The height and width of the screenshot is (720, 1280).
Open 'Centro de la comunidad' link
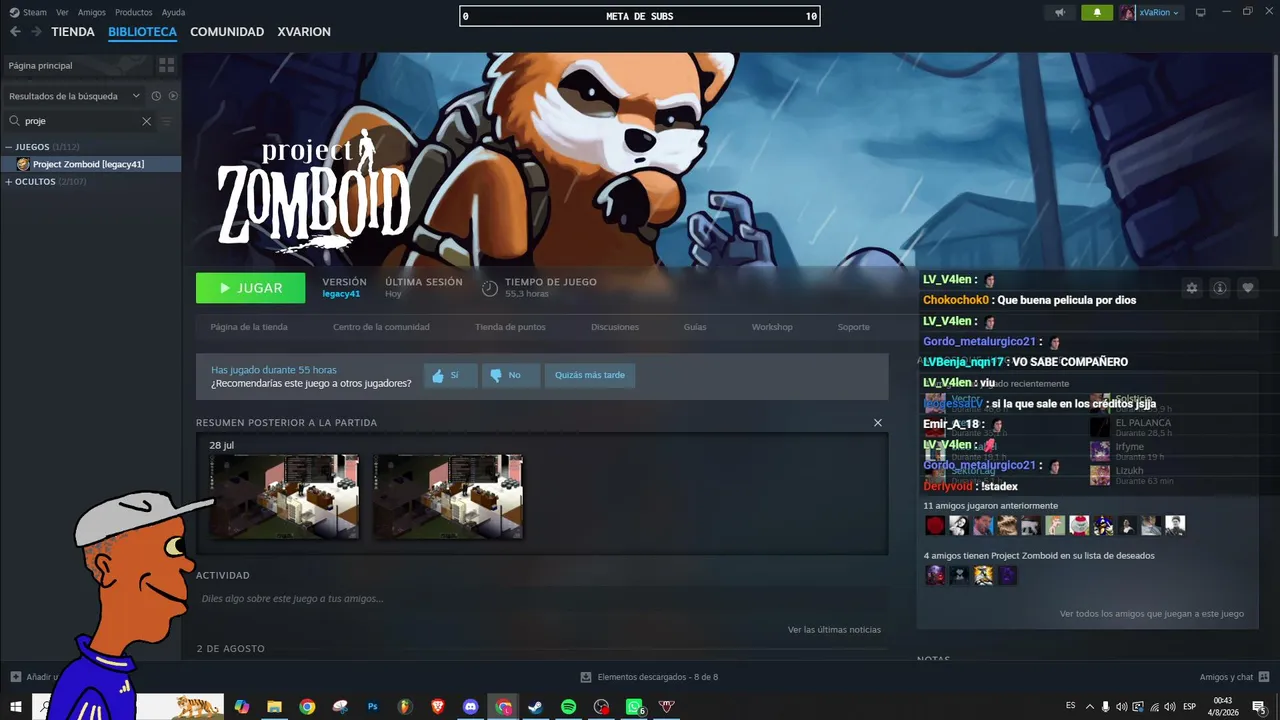[x=381, y=327]
